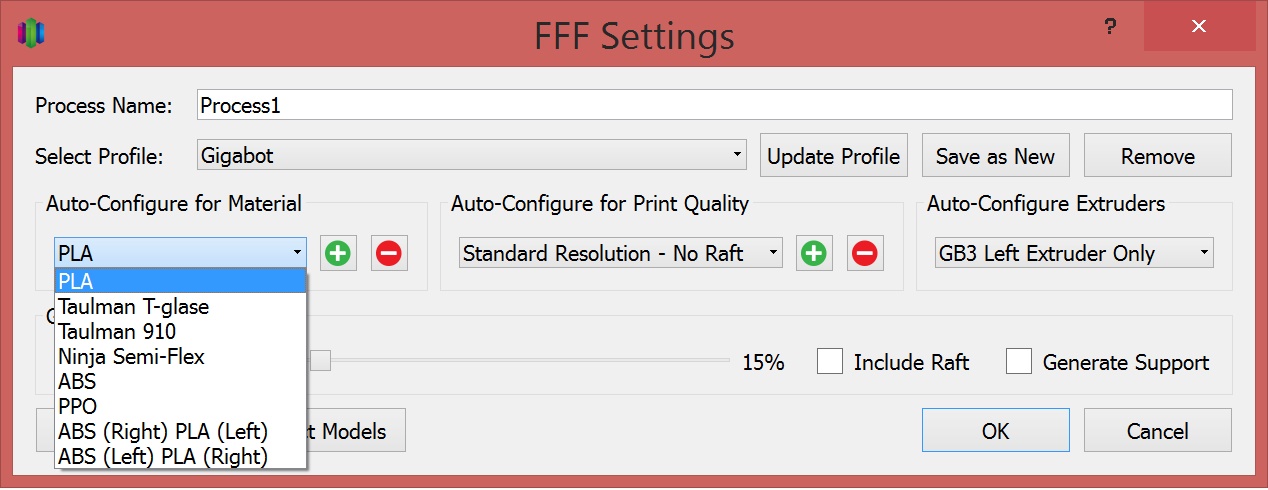Click the infill percentage slider handle
Viewport: 1268px width, 490px height.
click(x=320, y=361)
